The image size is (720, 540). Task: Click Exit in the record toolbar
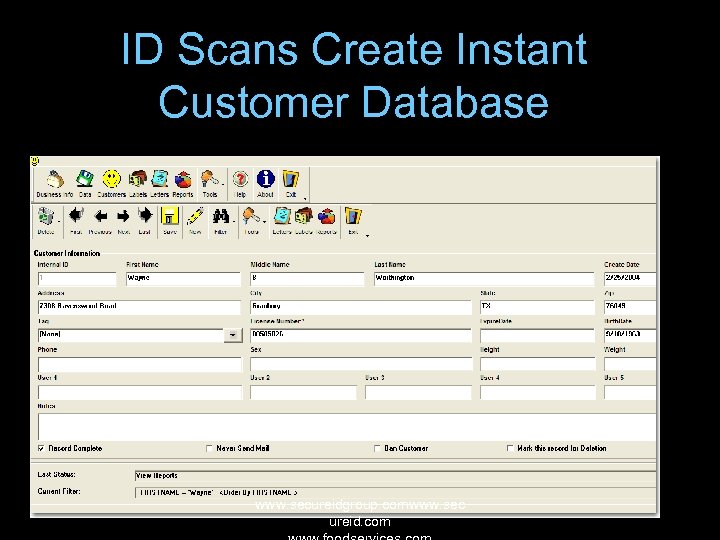(353, 221)
